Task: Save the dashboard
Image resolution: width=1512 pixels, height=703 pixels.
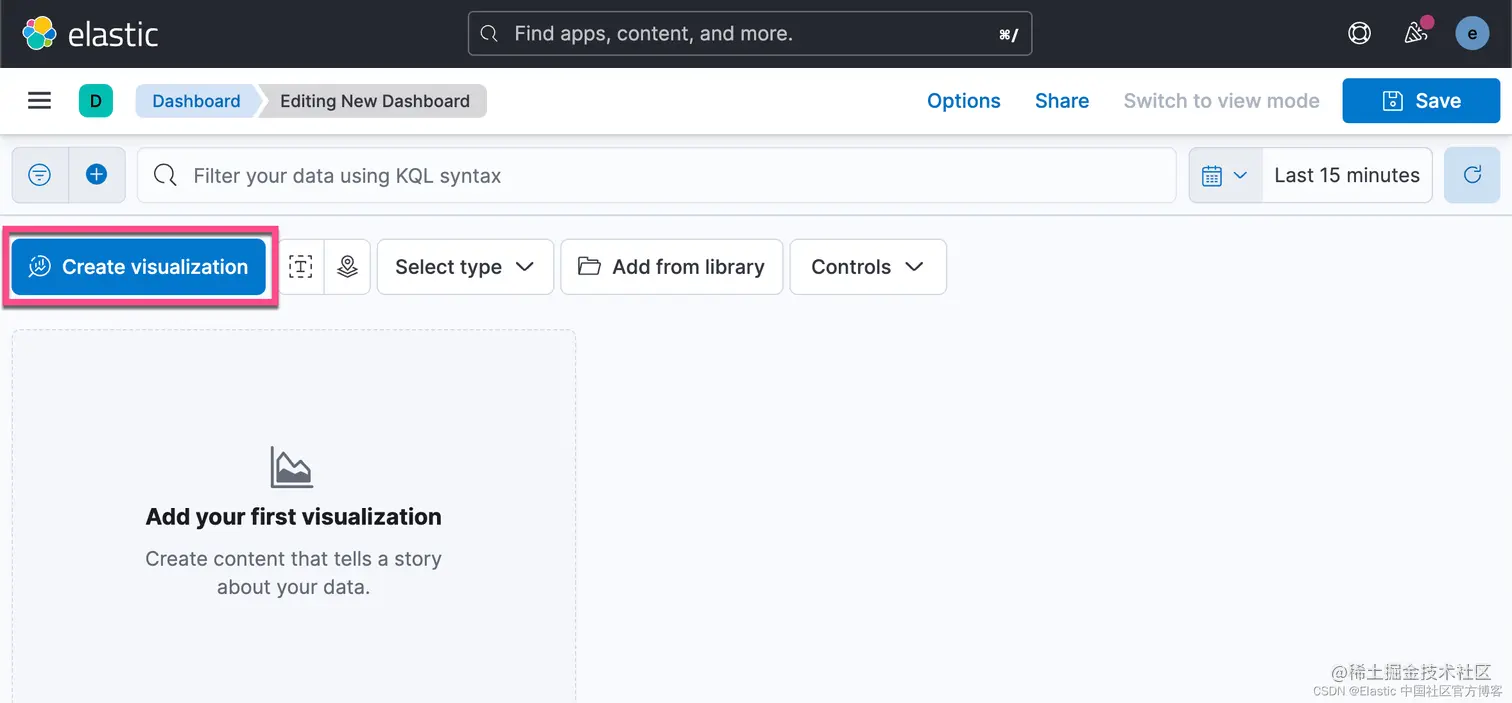Action: pos(1421,101)
